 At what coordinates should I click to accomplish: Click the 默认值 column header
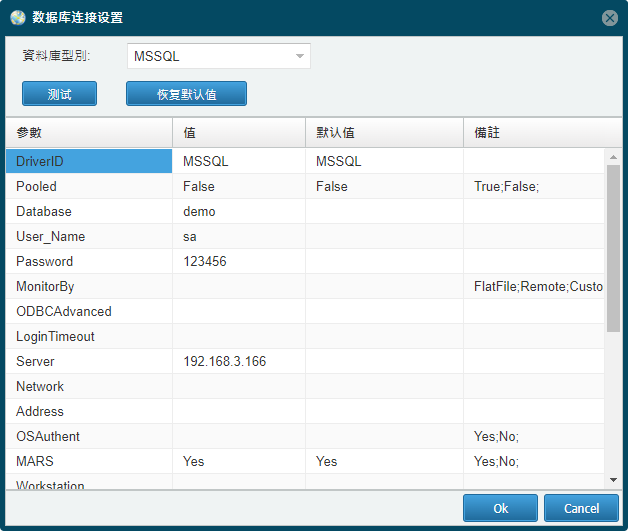[384, 133]
